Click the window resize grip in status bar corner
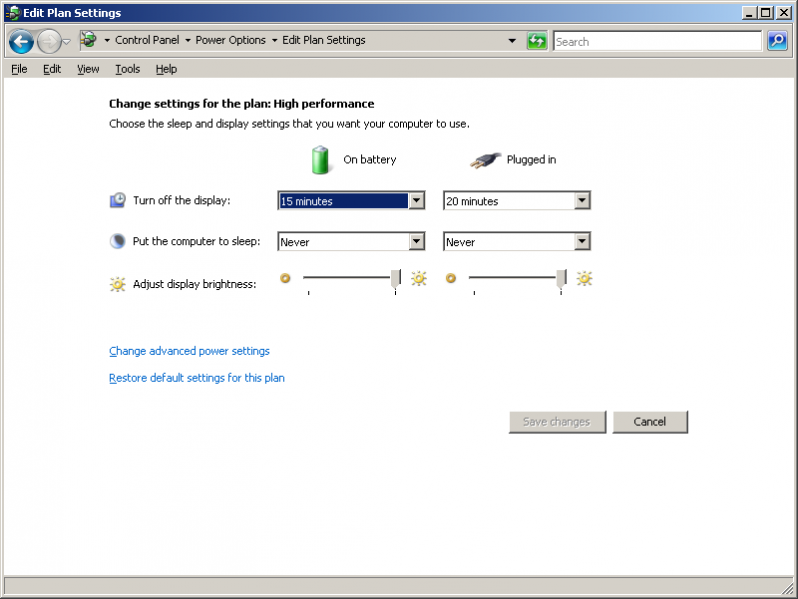The height and width of the screenshot is (599, 798). tap(788, 589)
